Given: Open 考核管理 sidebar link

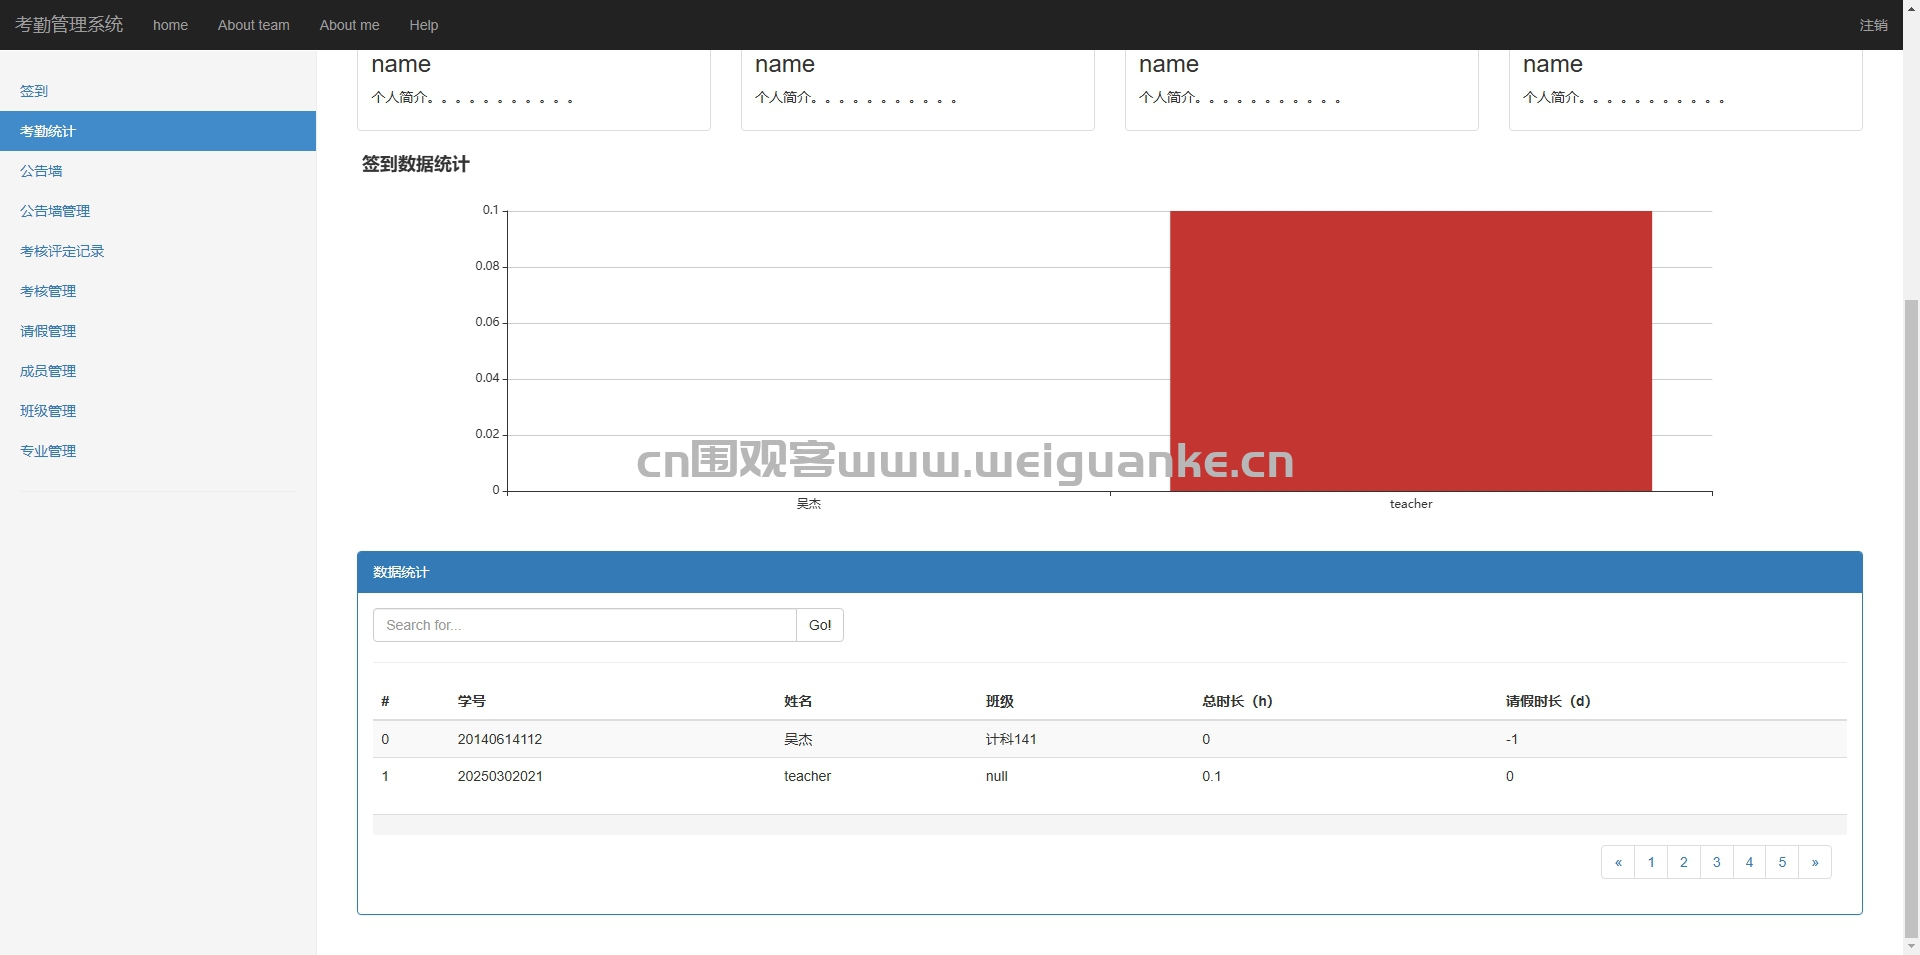Looking at the screenshot, I should point(158,291).
